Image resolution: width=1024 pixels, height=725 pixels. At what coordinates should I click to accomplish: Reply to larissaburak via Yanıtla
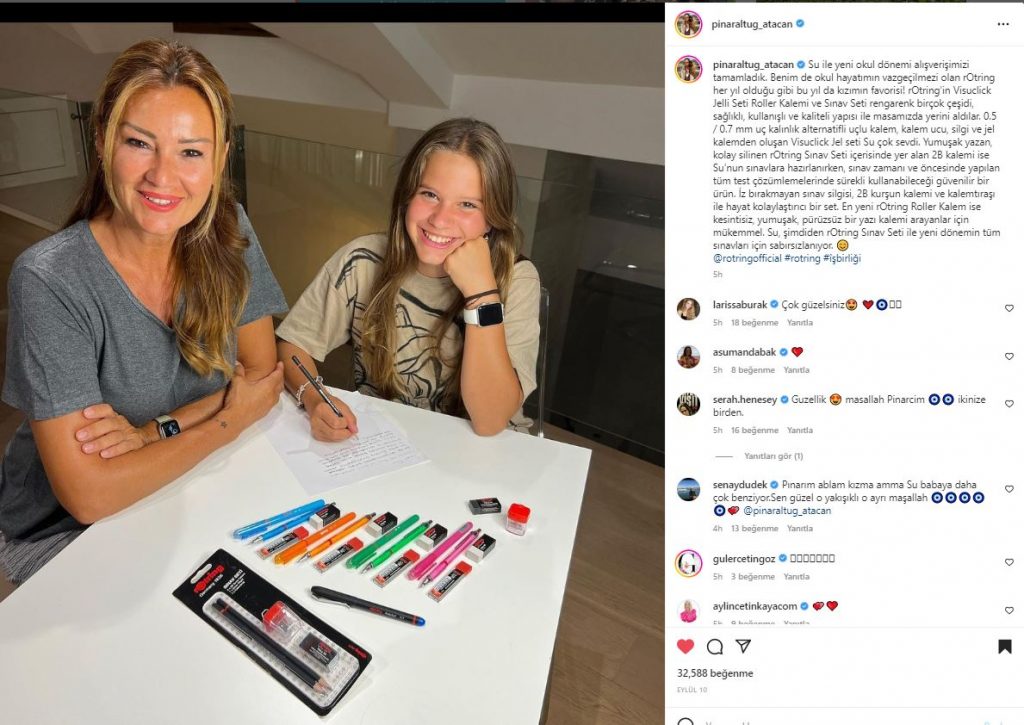tap(799, 323)
